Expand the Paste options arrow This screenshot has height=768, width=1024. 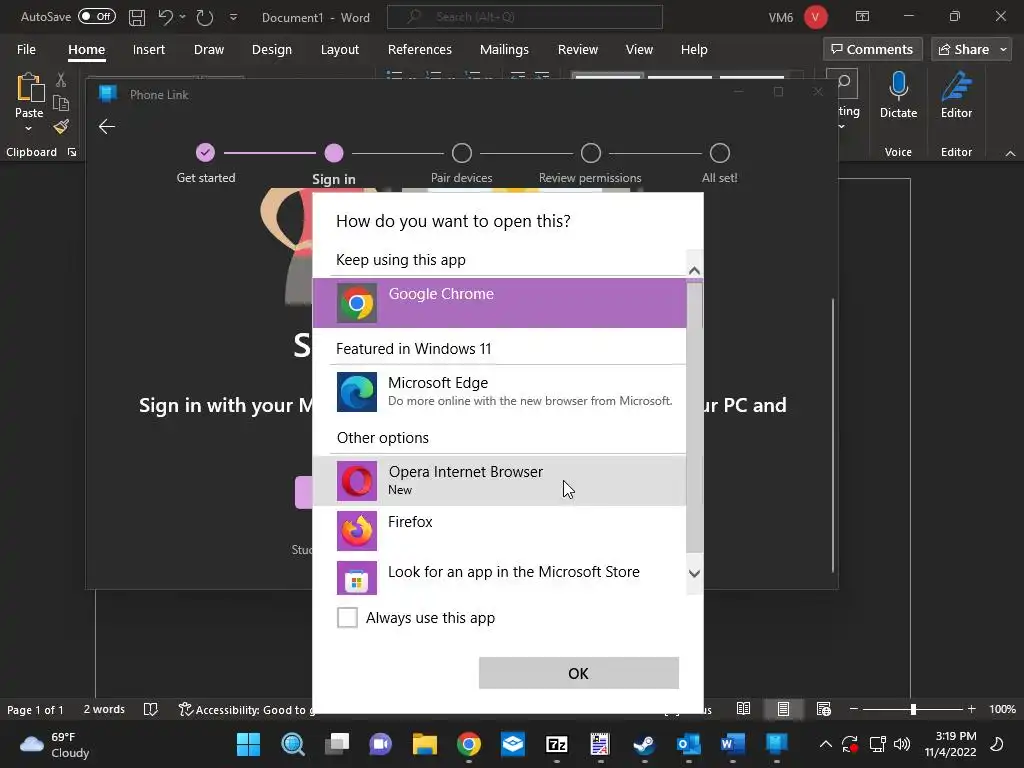tap(29, 129)
